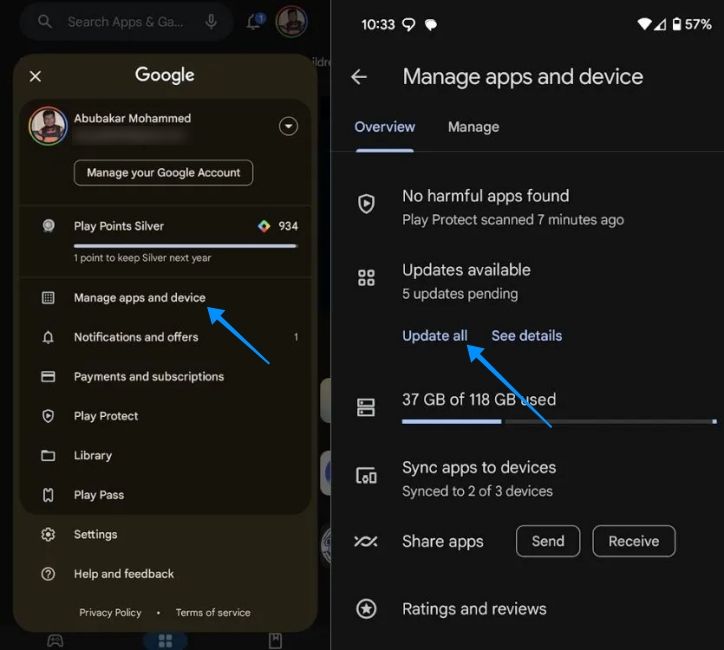Open Play Protect in the account menu
Viewport: 724px width, 650px height.
tap(166, 416)
